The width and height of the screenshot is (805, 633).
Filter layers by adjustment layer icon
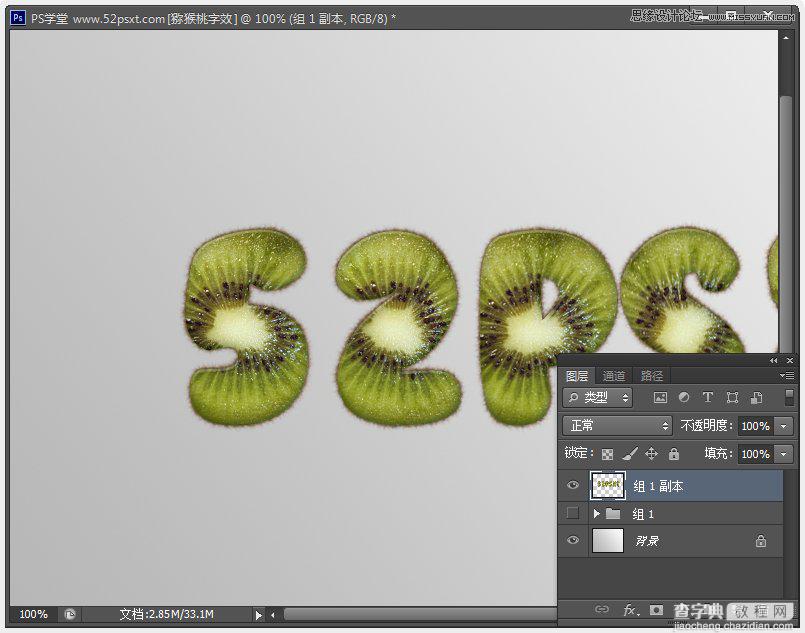[684, 397]
